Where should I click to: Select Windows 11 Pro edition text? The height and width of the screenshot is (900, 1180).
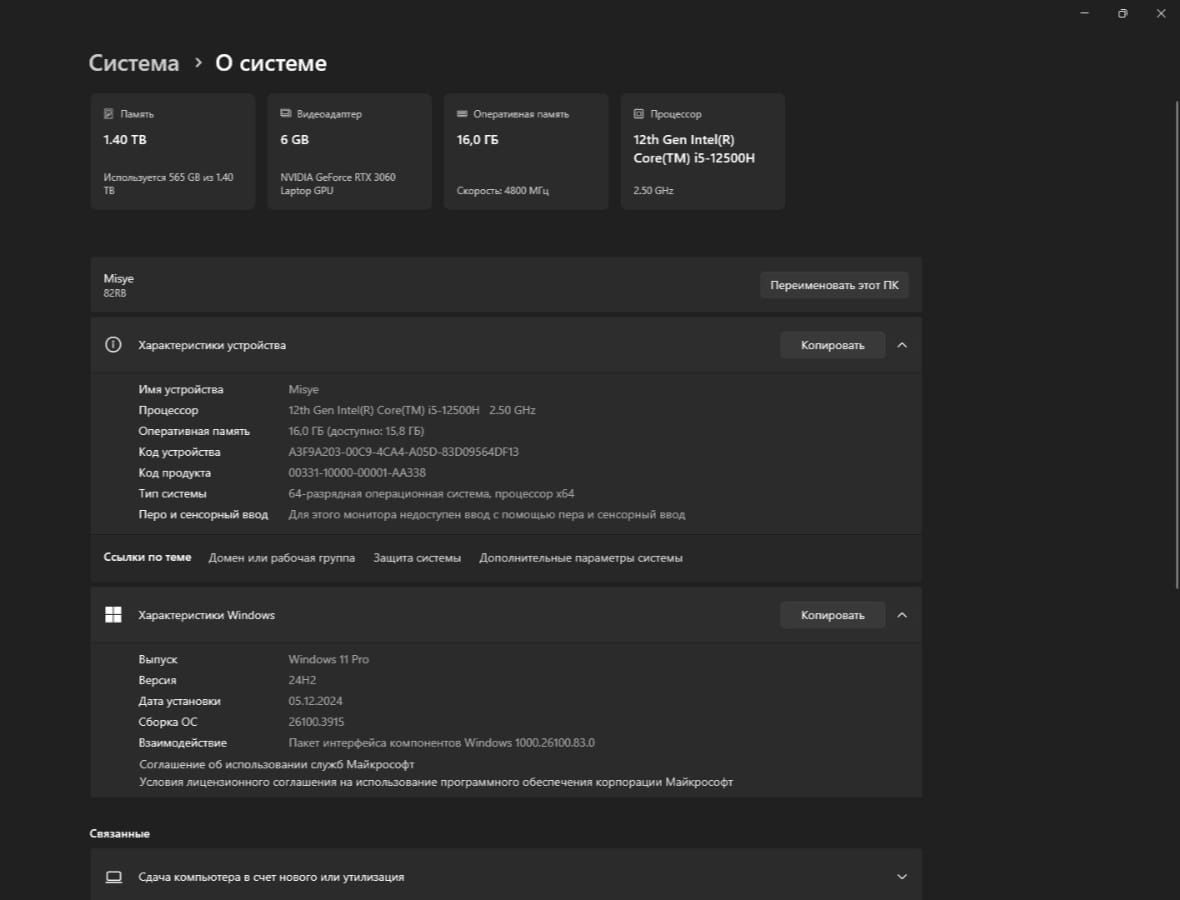pos(328,659)
